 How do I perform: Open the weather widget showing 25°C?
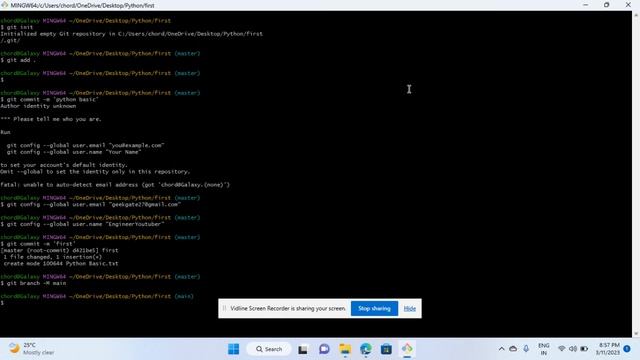tap(32, 349)
